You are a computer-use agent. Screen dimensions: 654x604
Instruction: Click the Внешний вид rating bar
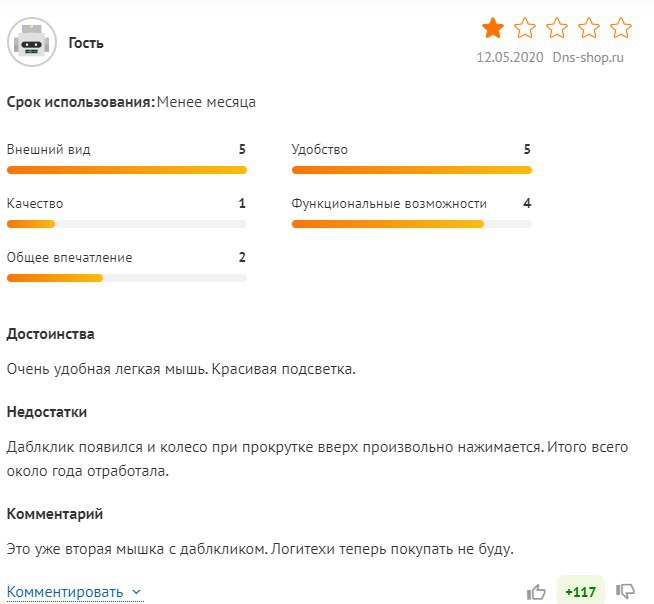pos(126,170)
